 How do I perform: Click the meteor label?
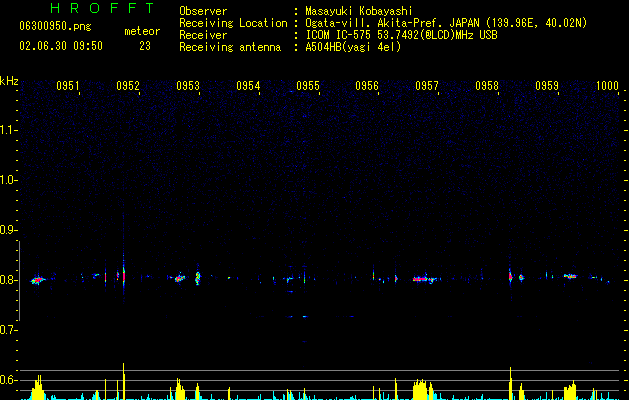142,31
